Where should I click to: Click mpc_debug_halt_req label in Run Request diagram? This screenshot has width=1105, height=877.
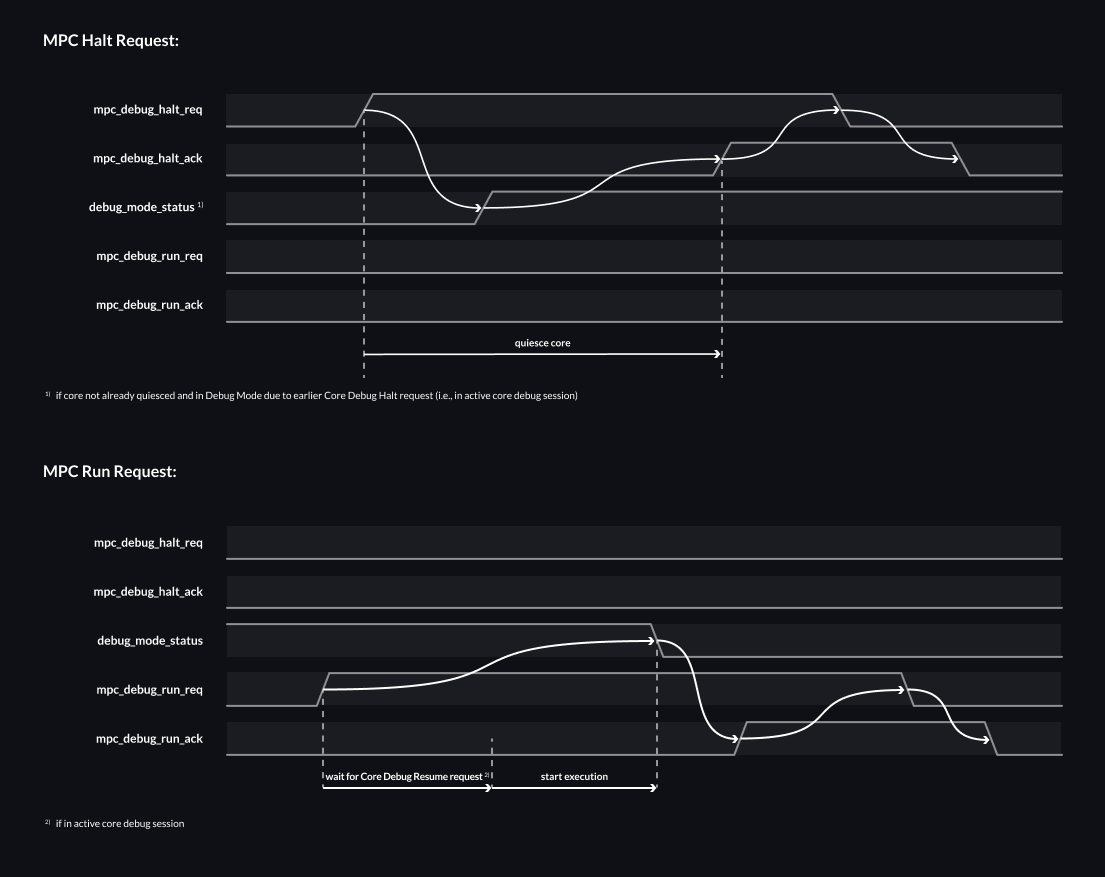click(148, 543)
